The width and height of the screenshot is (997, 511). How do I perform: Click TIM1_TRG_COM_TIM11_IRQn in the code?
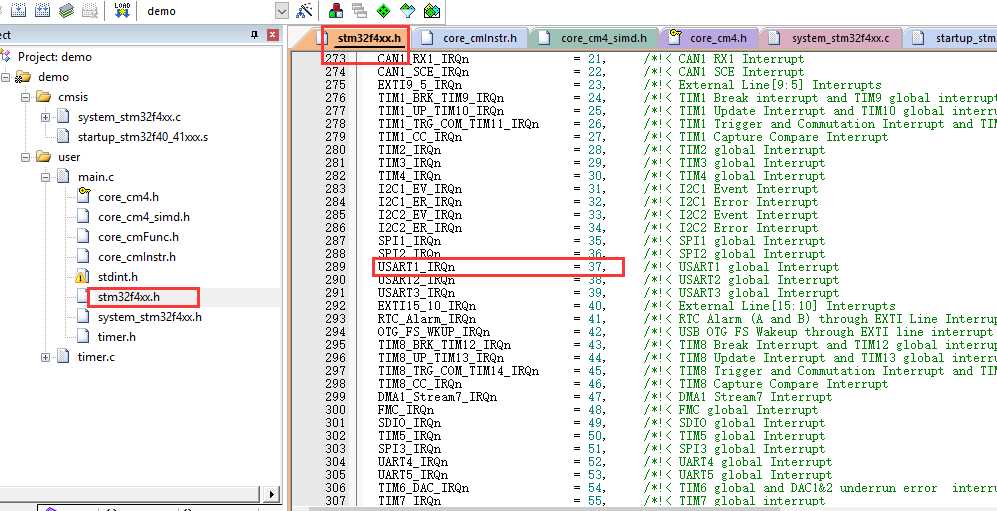pos(458,124)
